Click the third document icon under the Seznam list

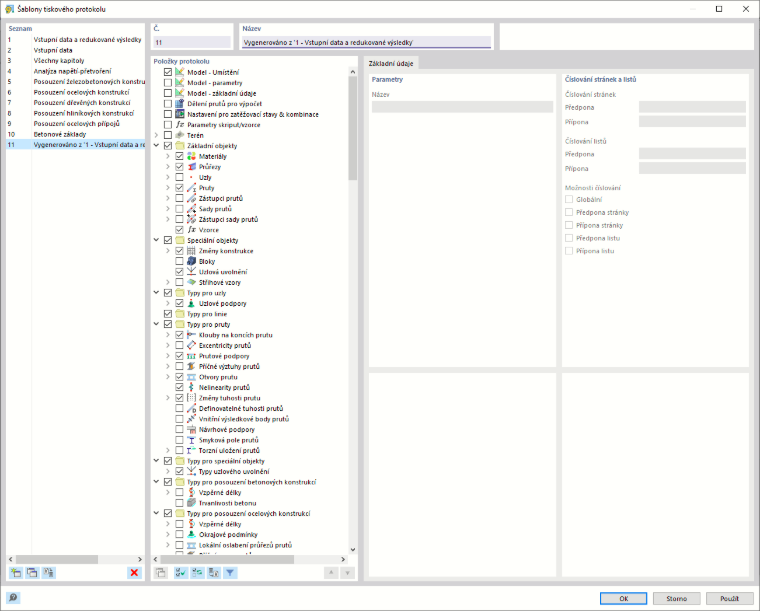(x=48, y=573)
